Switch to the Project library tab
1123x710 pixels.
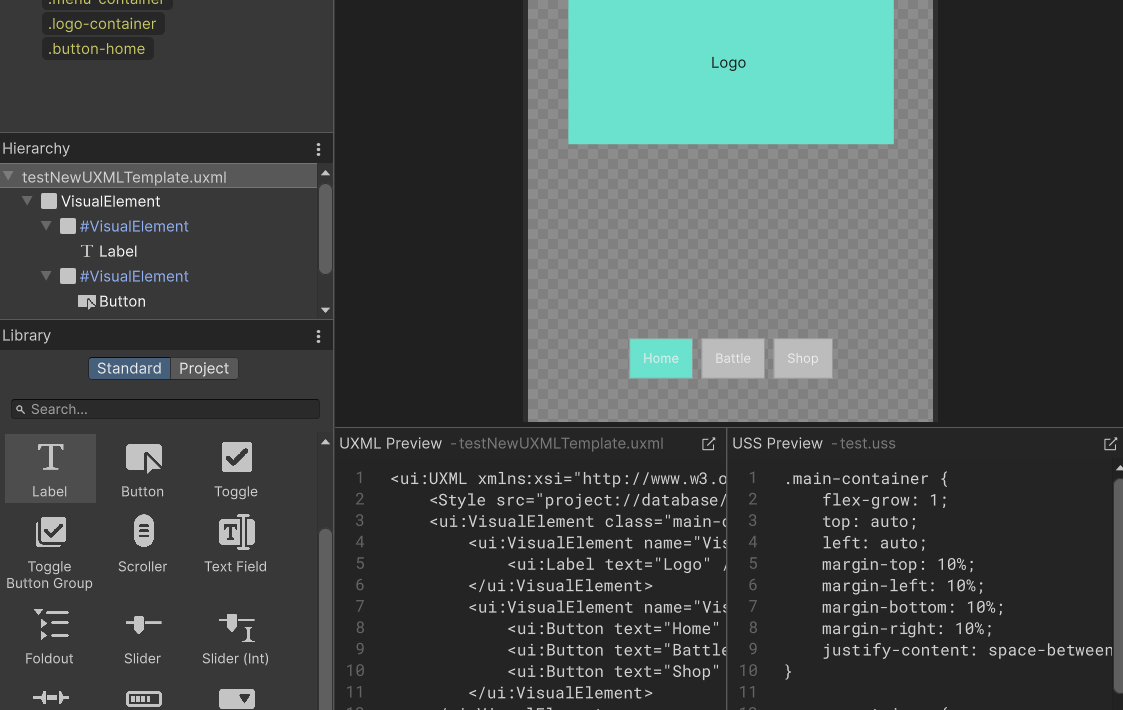pos(204,368)
